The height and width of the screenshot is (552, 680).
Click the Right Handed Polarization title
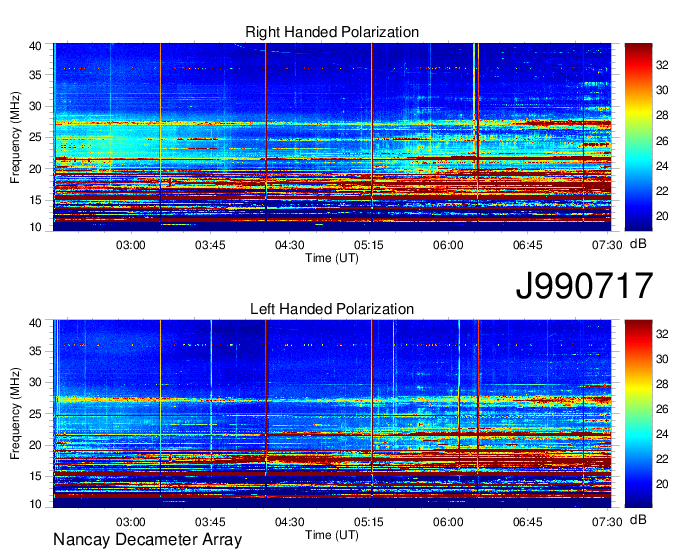(332, 32)
